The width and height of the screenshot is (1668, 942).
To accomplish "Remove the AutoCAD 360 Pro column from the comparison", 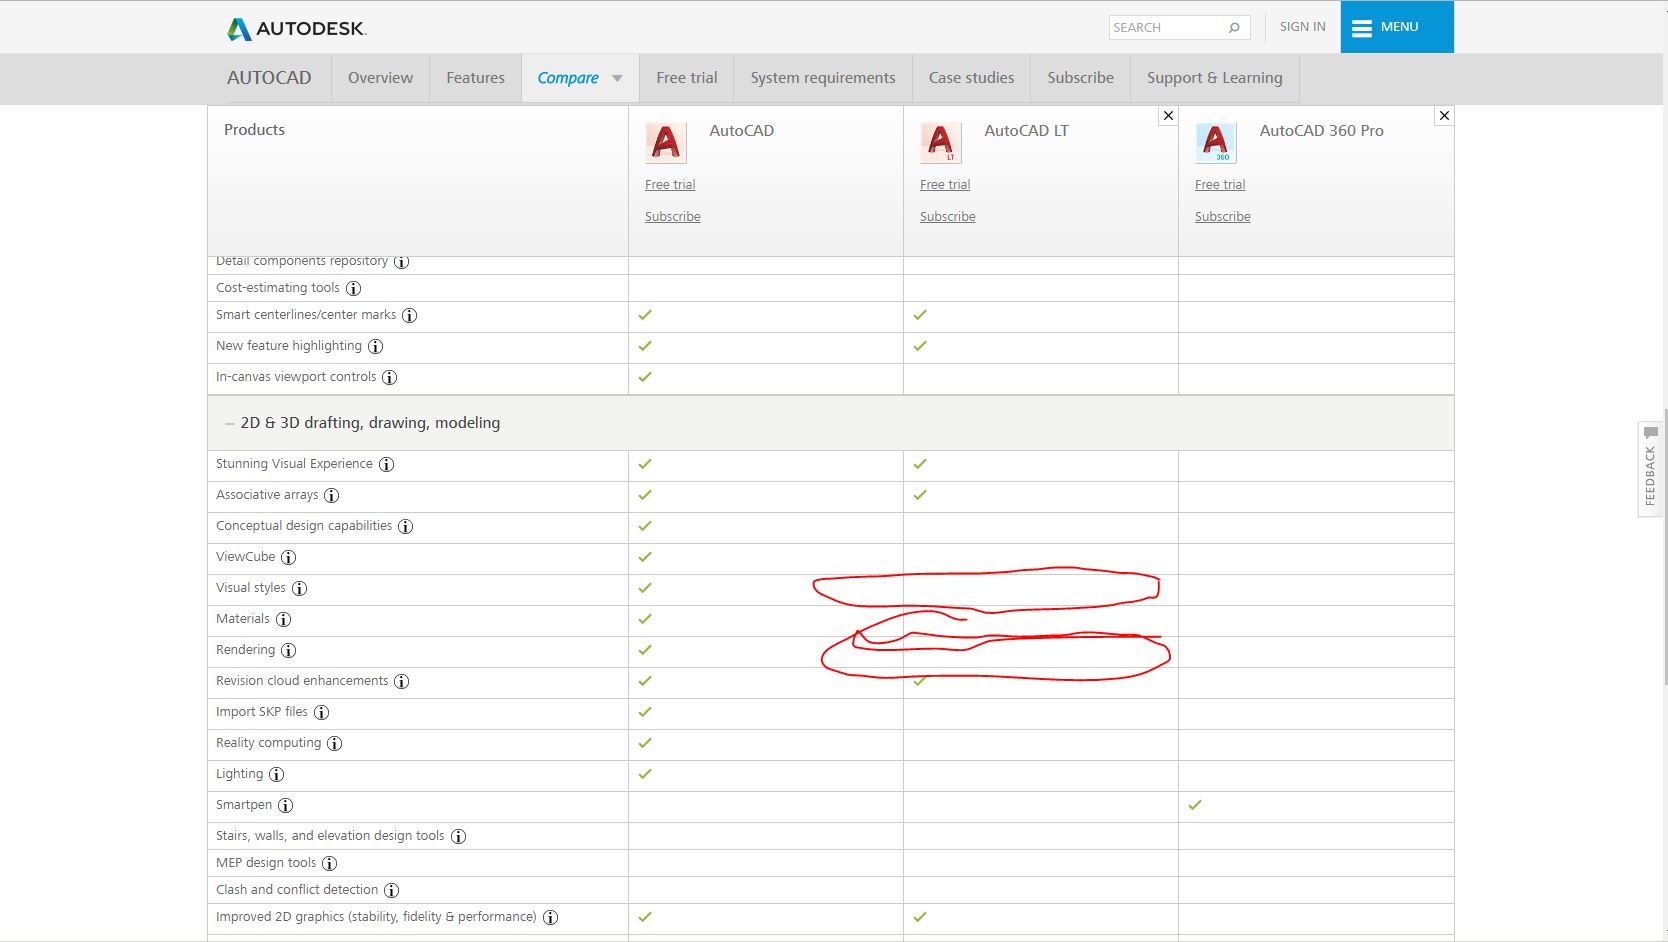I will pos(1444,116).
